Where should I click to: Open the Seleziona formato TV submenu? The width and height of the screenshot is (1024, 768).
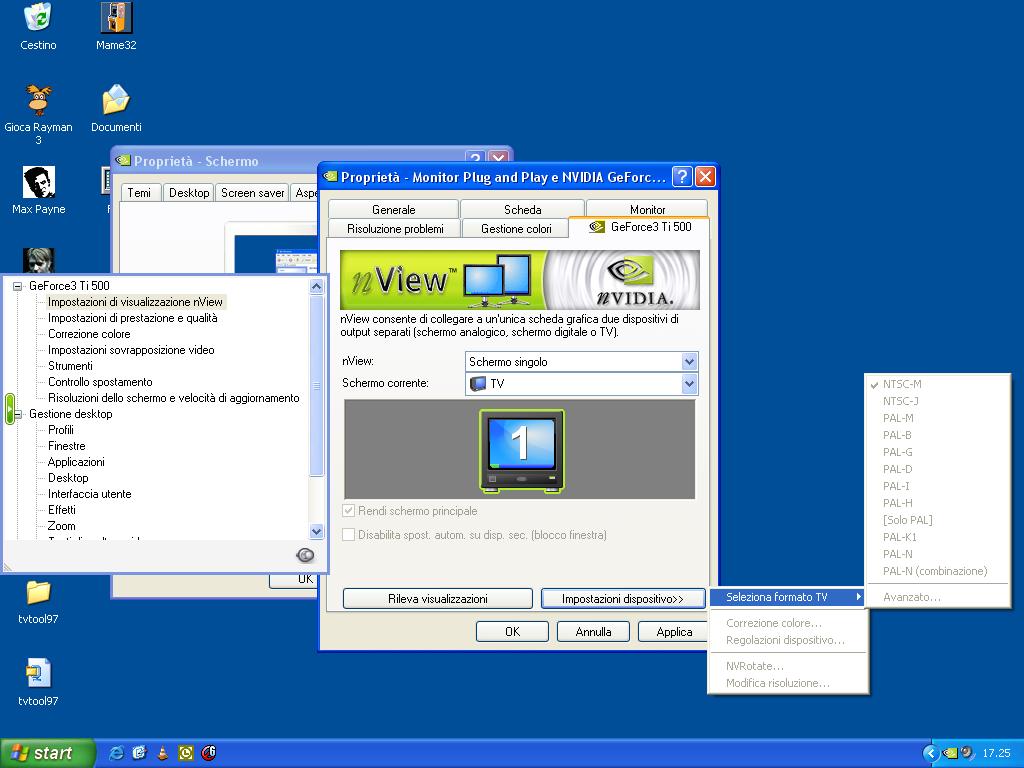click(788, 597)
